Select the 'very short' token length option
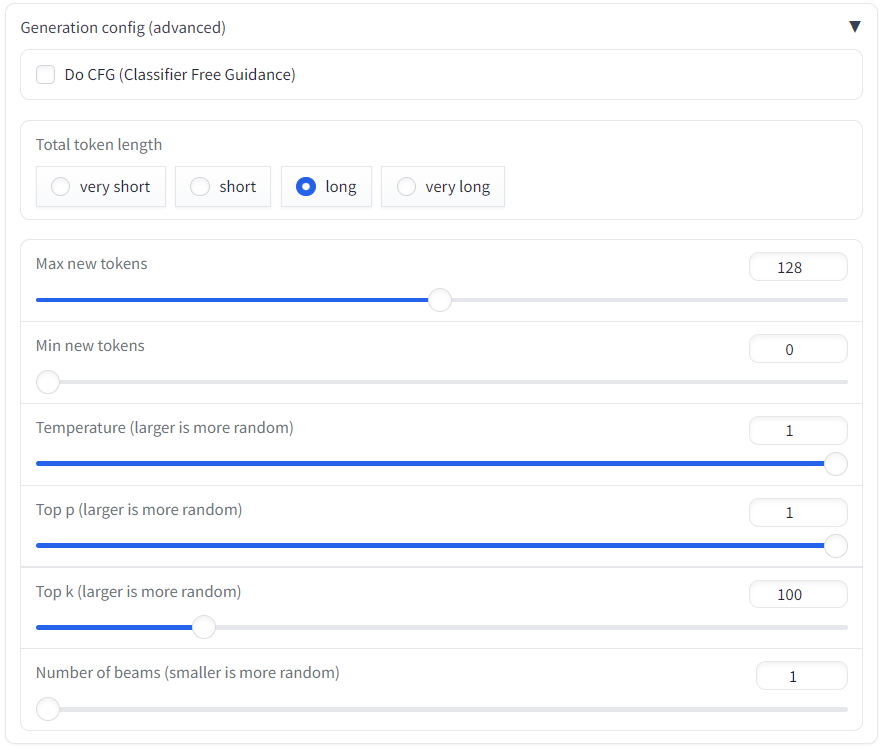Image resolution: width=883 pixels, height=748 pixels. pyautogui.click(x=61, y=187)
